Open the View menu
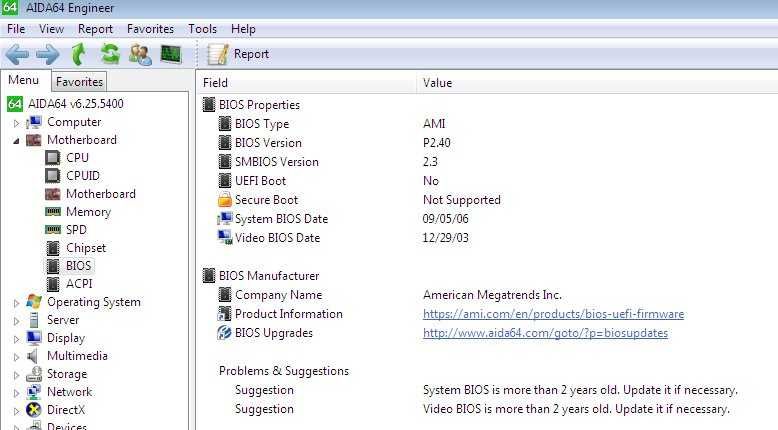Screen dimensions: 778x430 point(51,29)
